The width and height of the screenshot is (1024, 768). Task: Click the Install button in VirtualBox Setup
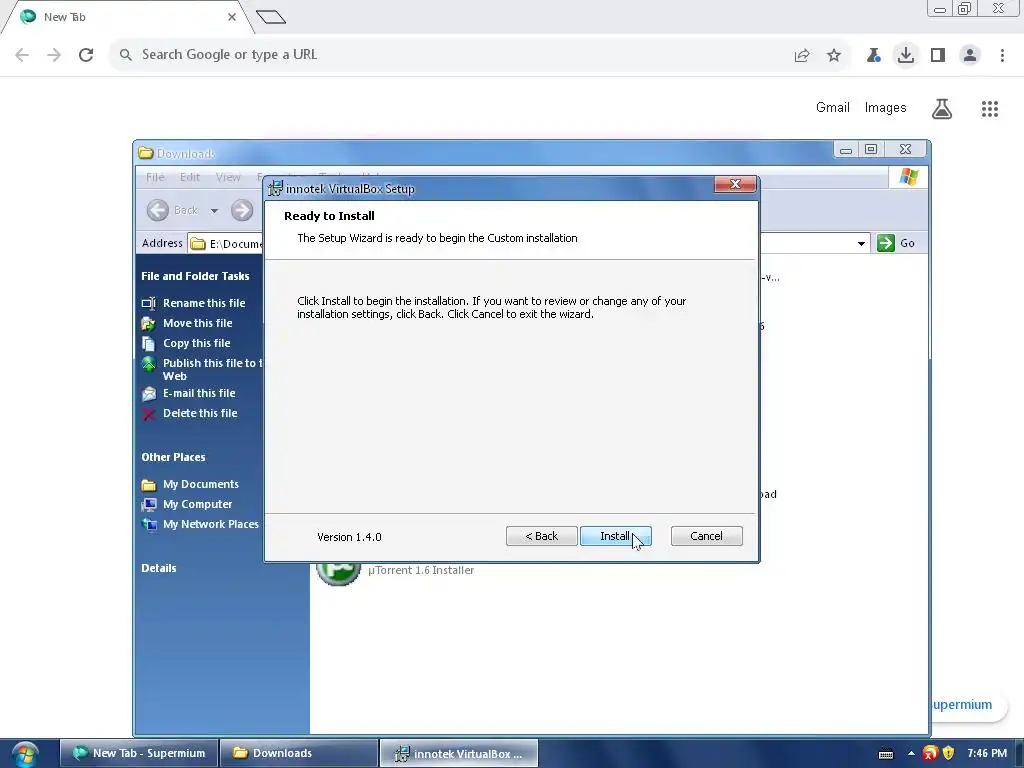[615, 536]
